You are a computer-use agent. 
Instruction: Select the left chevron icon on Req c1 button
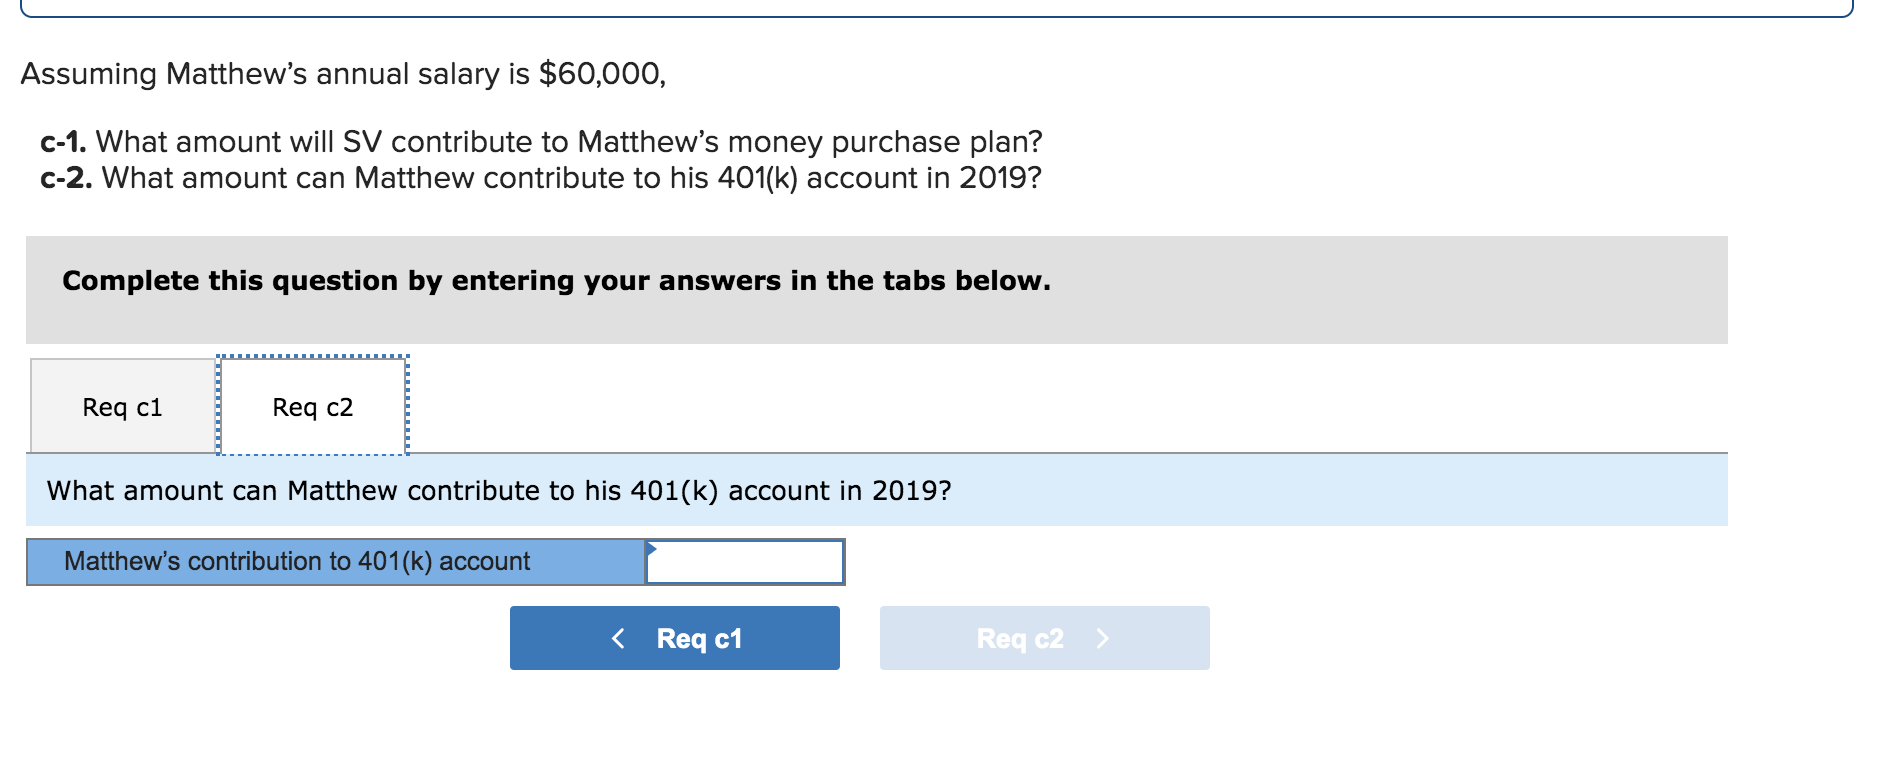pyautogui.click(x=617, y=637)
